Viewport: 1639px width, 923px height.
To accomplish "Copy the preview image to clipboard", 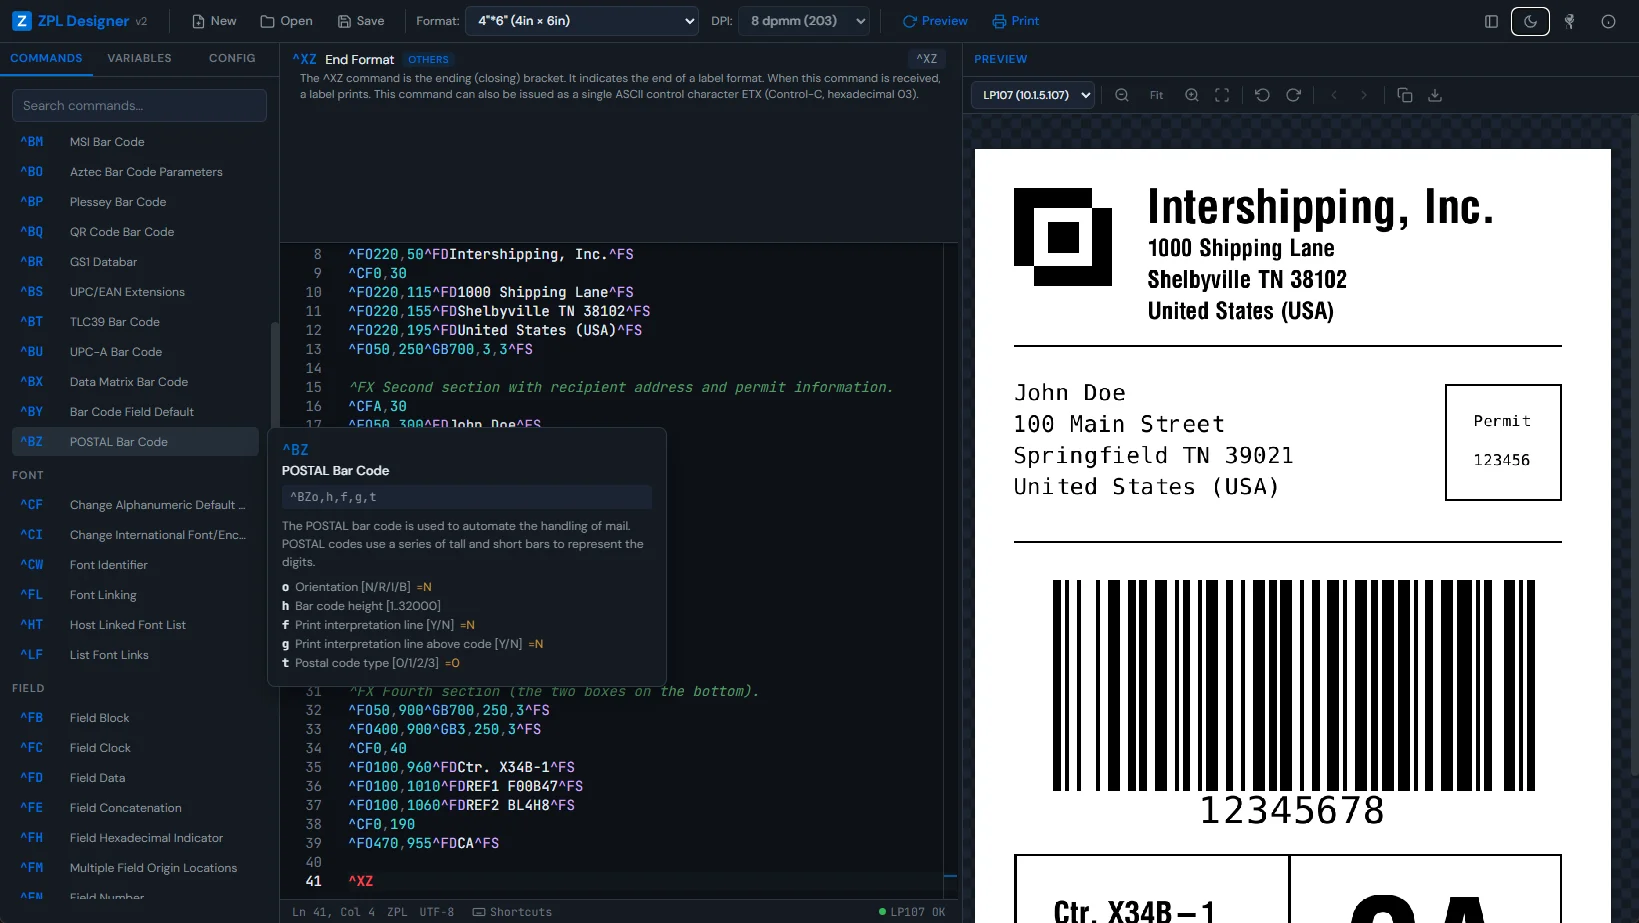I will pyautogui.click(x=1404, y=95).
